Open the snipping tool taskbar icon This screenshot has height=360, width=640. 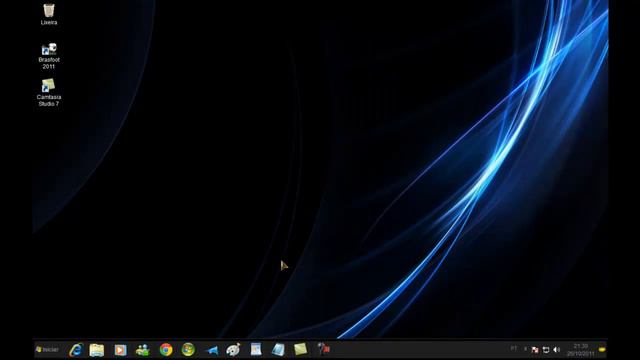323,349
